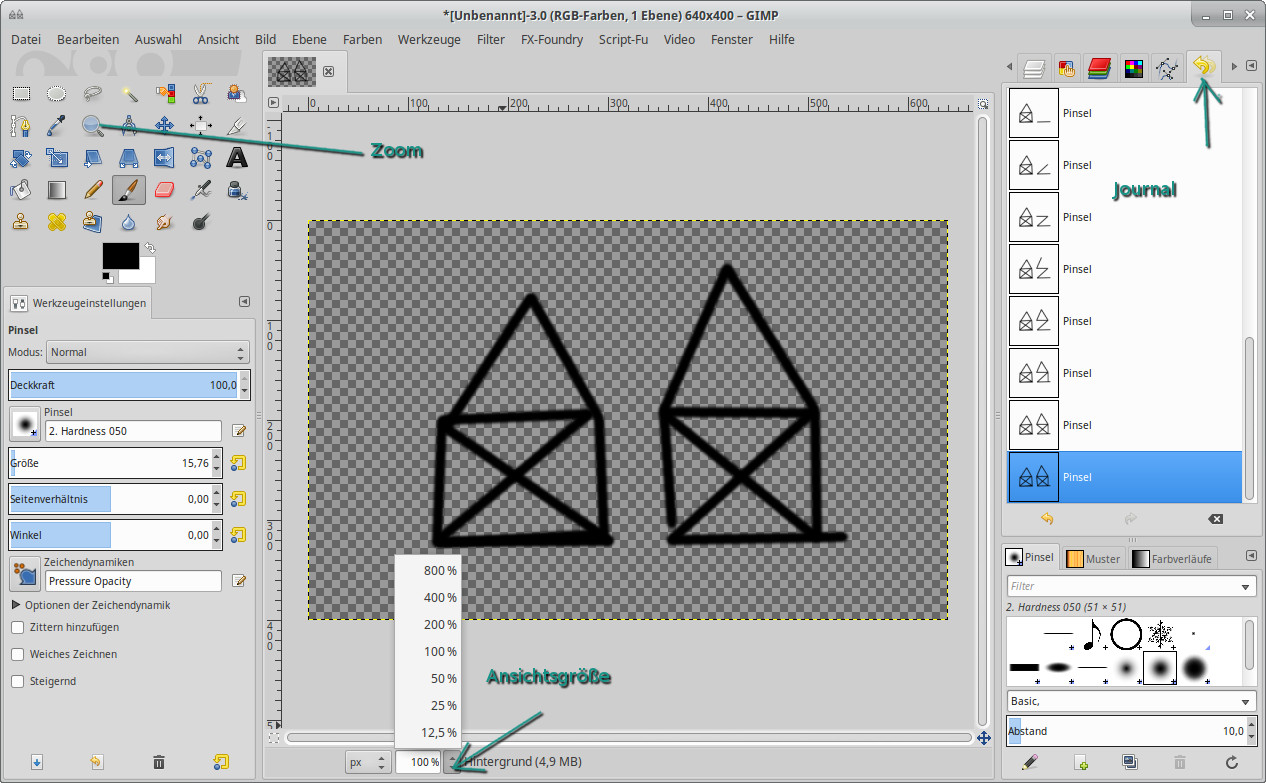Open the Modus dropdown set to Normal
This screenshot has width=1266, height=783.
(147, 352)
